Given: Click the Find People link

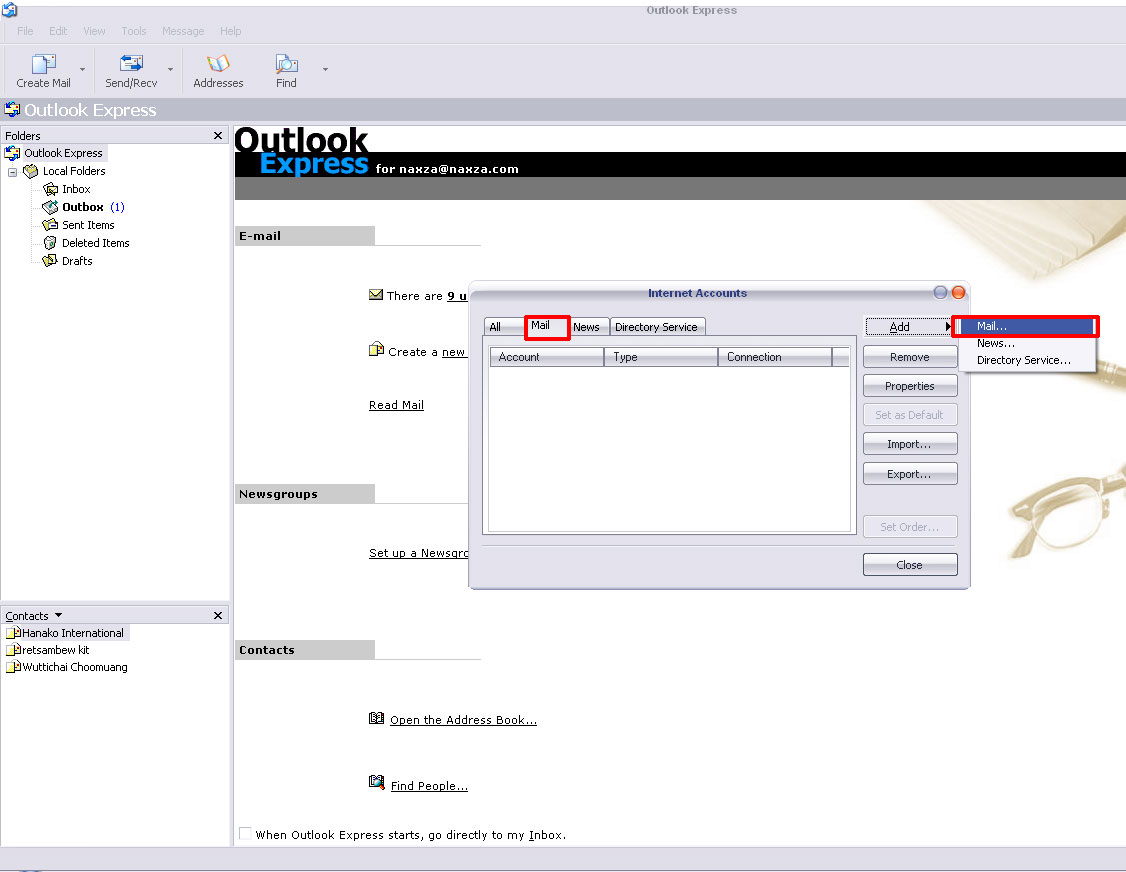Looking at the screenshot, I should [429, 786].
